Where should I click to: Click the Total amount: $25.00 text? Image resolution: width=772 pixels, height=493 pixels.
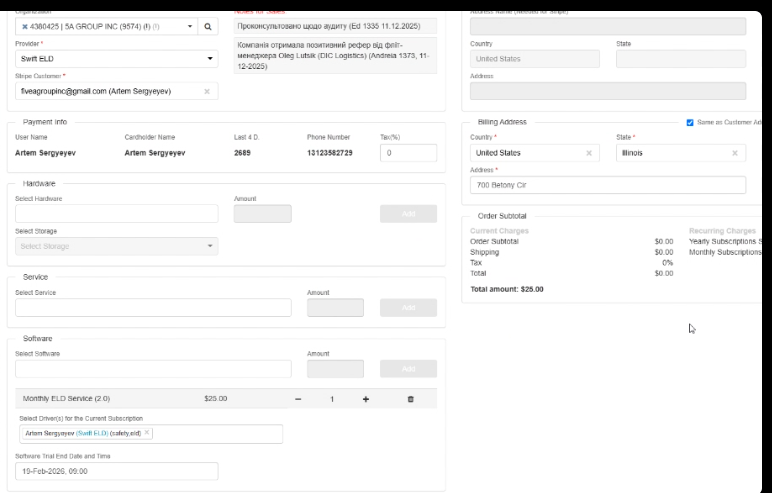pos(507,290)
